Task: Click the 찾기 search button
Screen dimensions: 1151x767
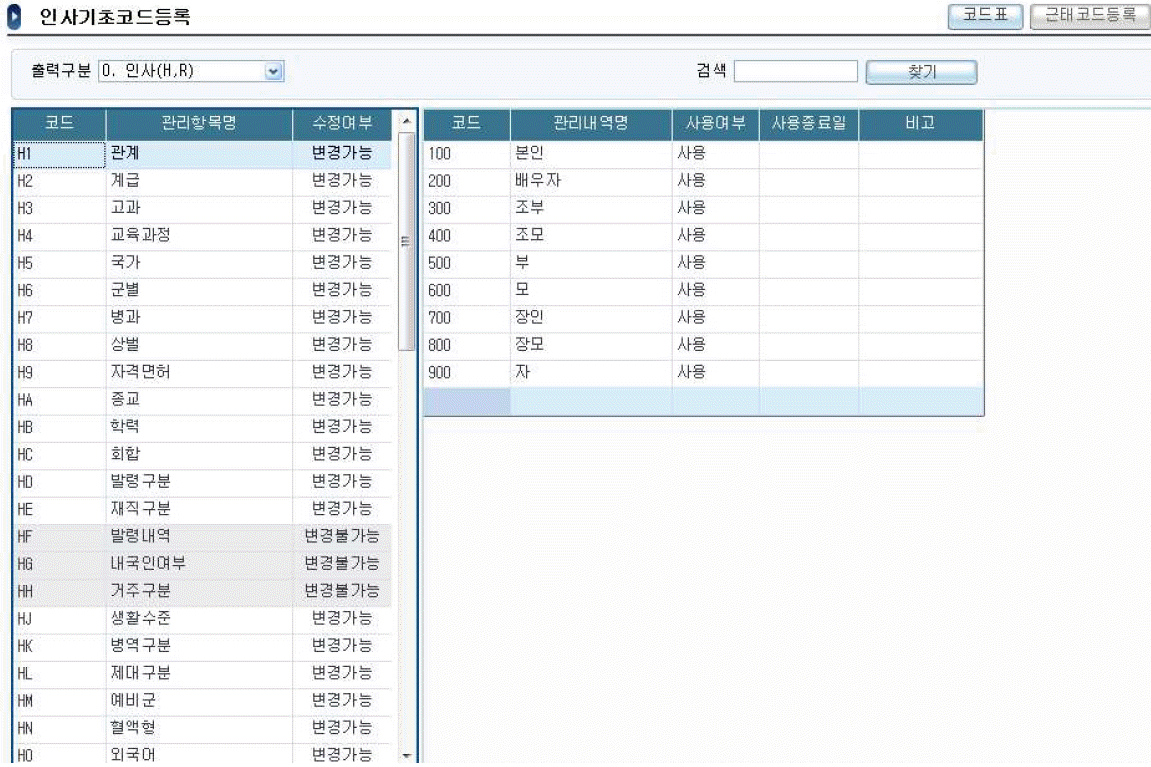Action: point(921,73)
